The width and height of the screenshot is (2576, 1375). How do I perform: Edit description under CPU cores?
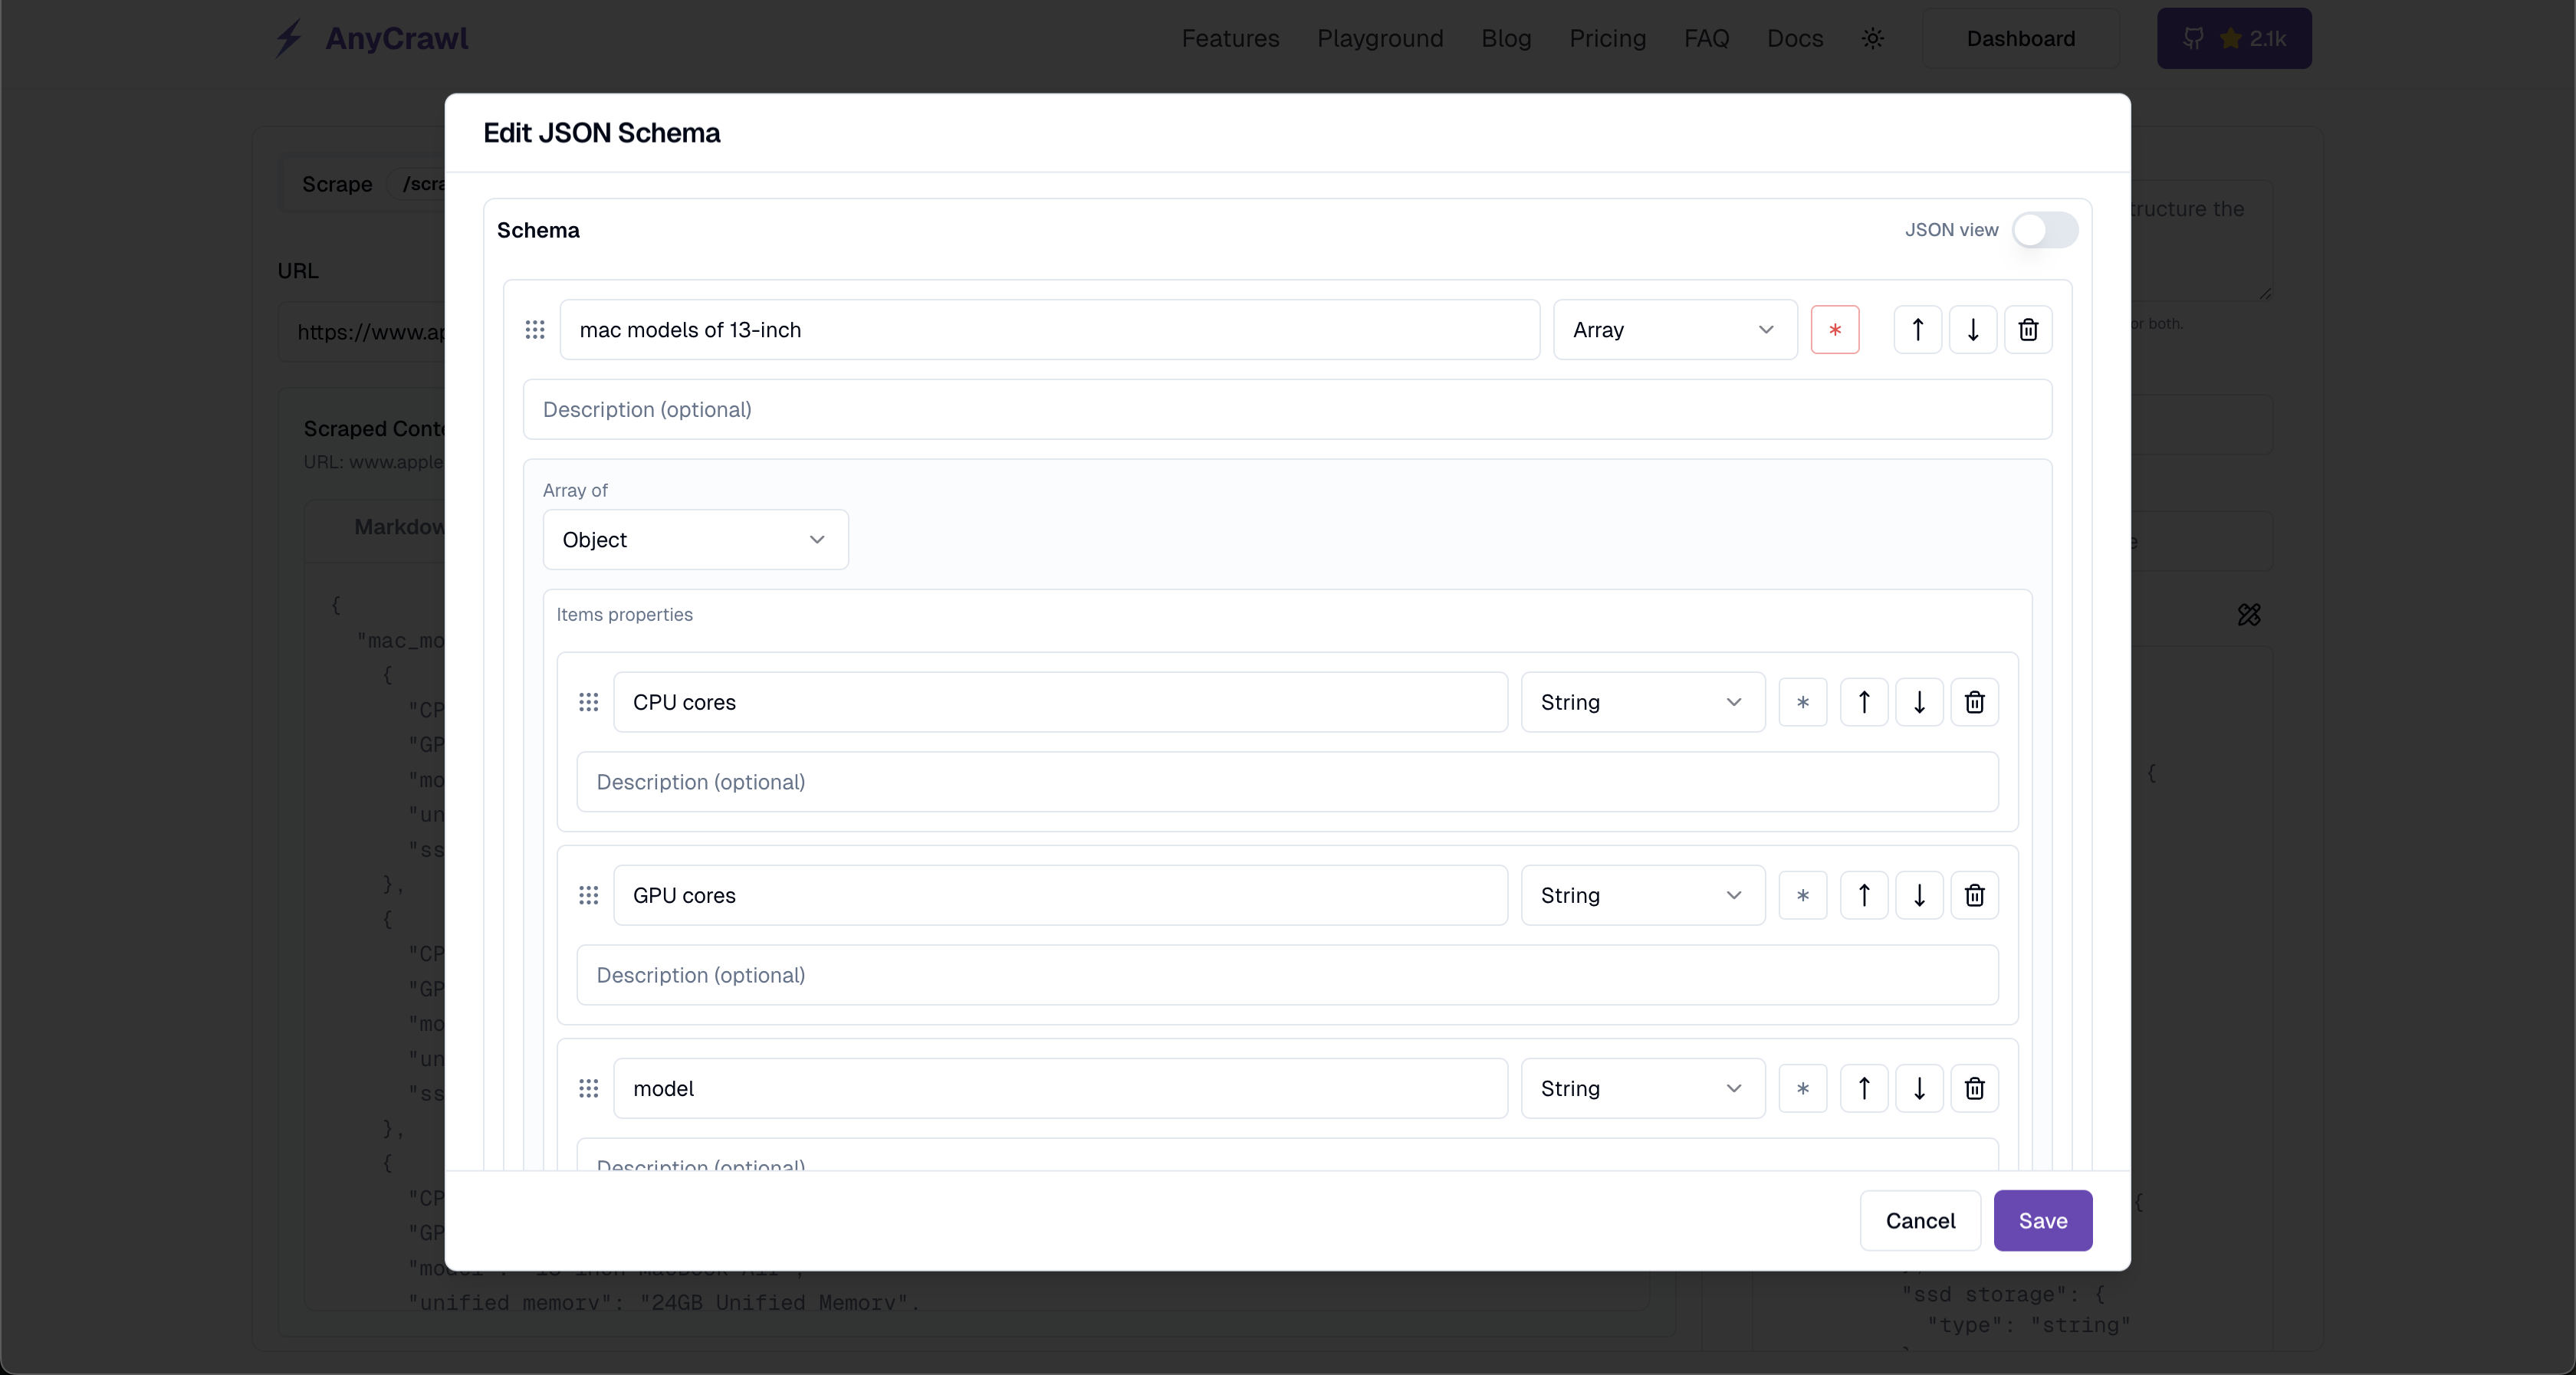(x=1287, y=782)
